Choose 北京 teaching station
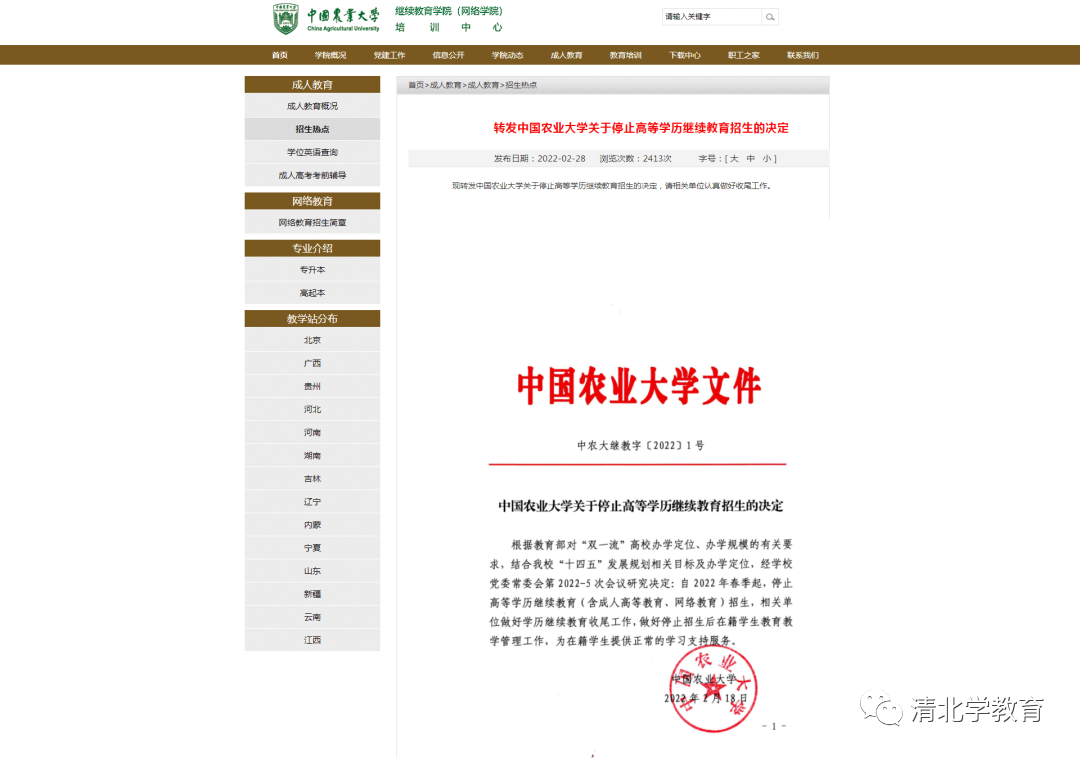This screenshot has width=1080, height=758. 312,340
